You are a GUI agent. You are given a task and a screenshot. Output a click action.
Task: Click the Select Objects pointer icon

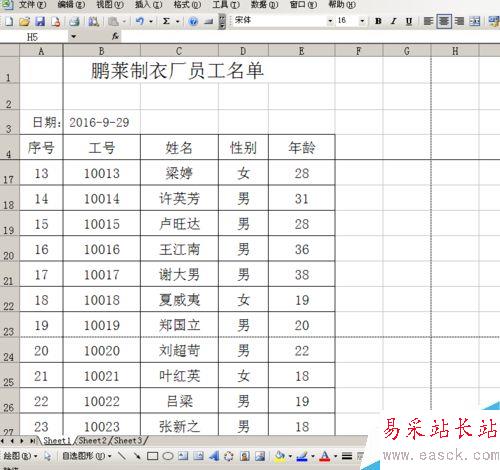(48, 456)
